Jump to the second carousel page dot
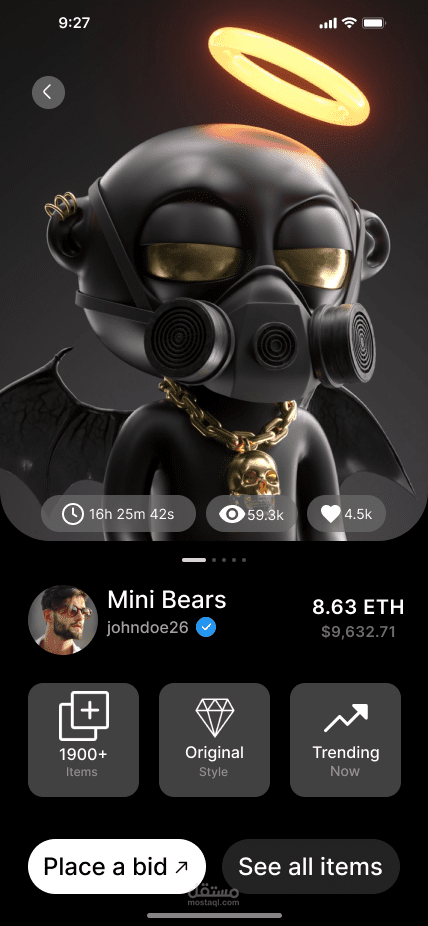 coord(214,559)
